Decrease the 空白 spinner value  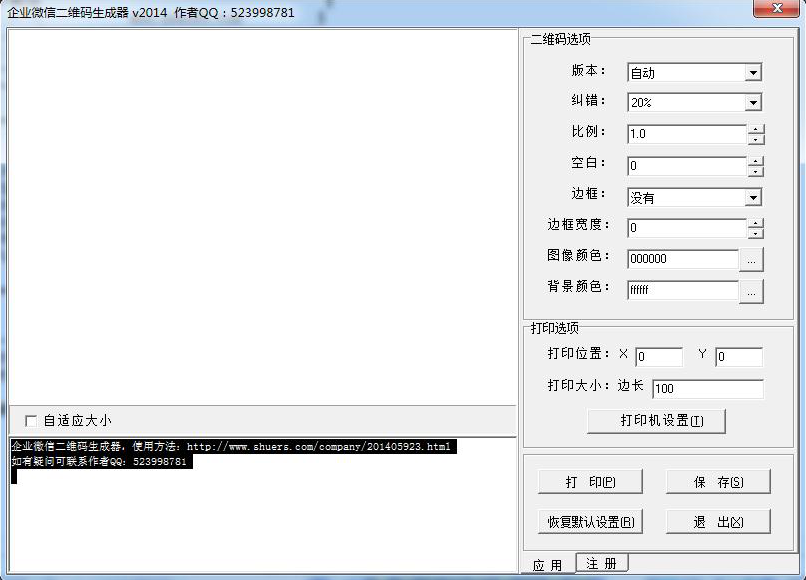[x=756, y=171]
